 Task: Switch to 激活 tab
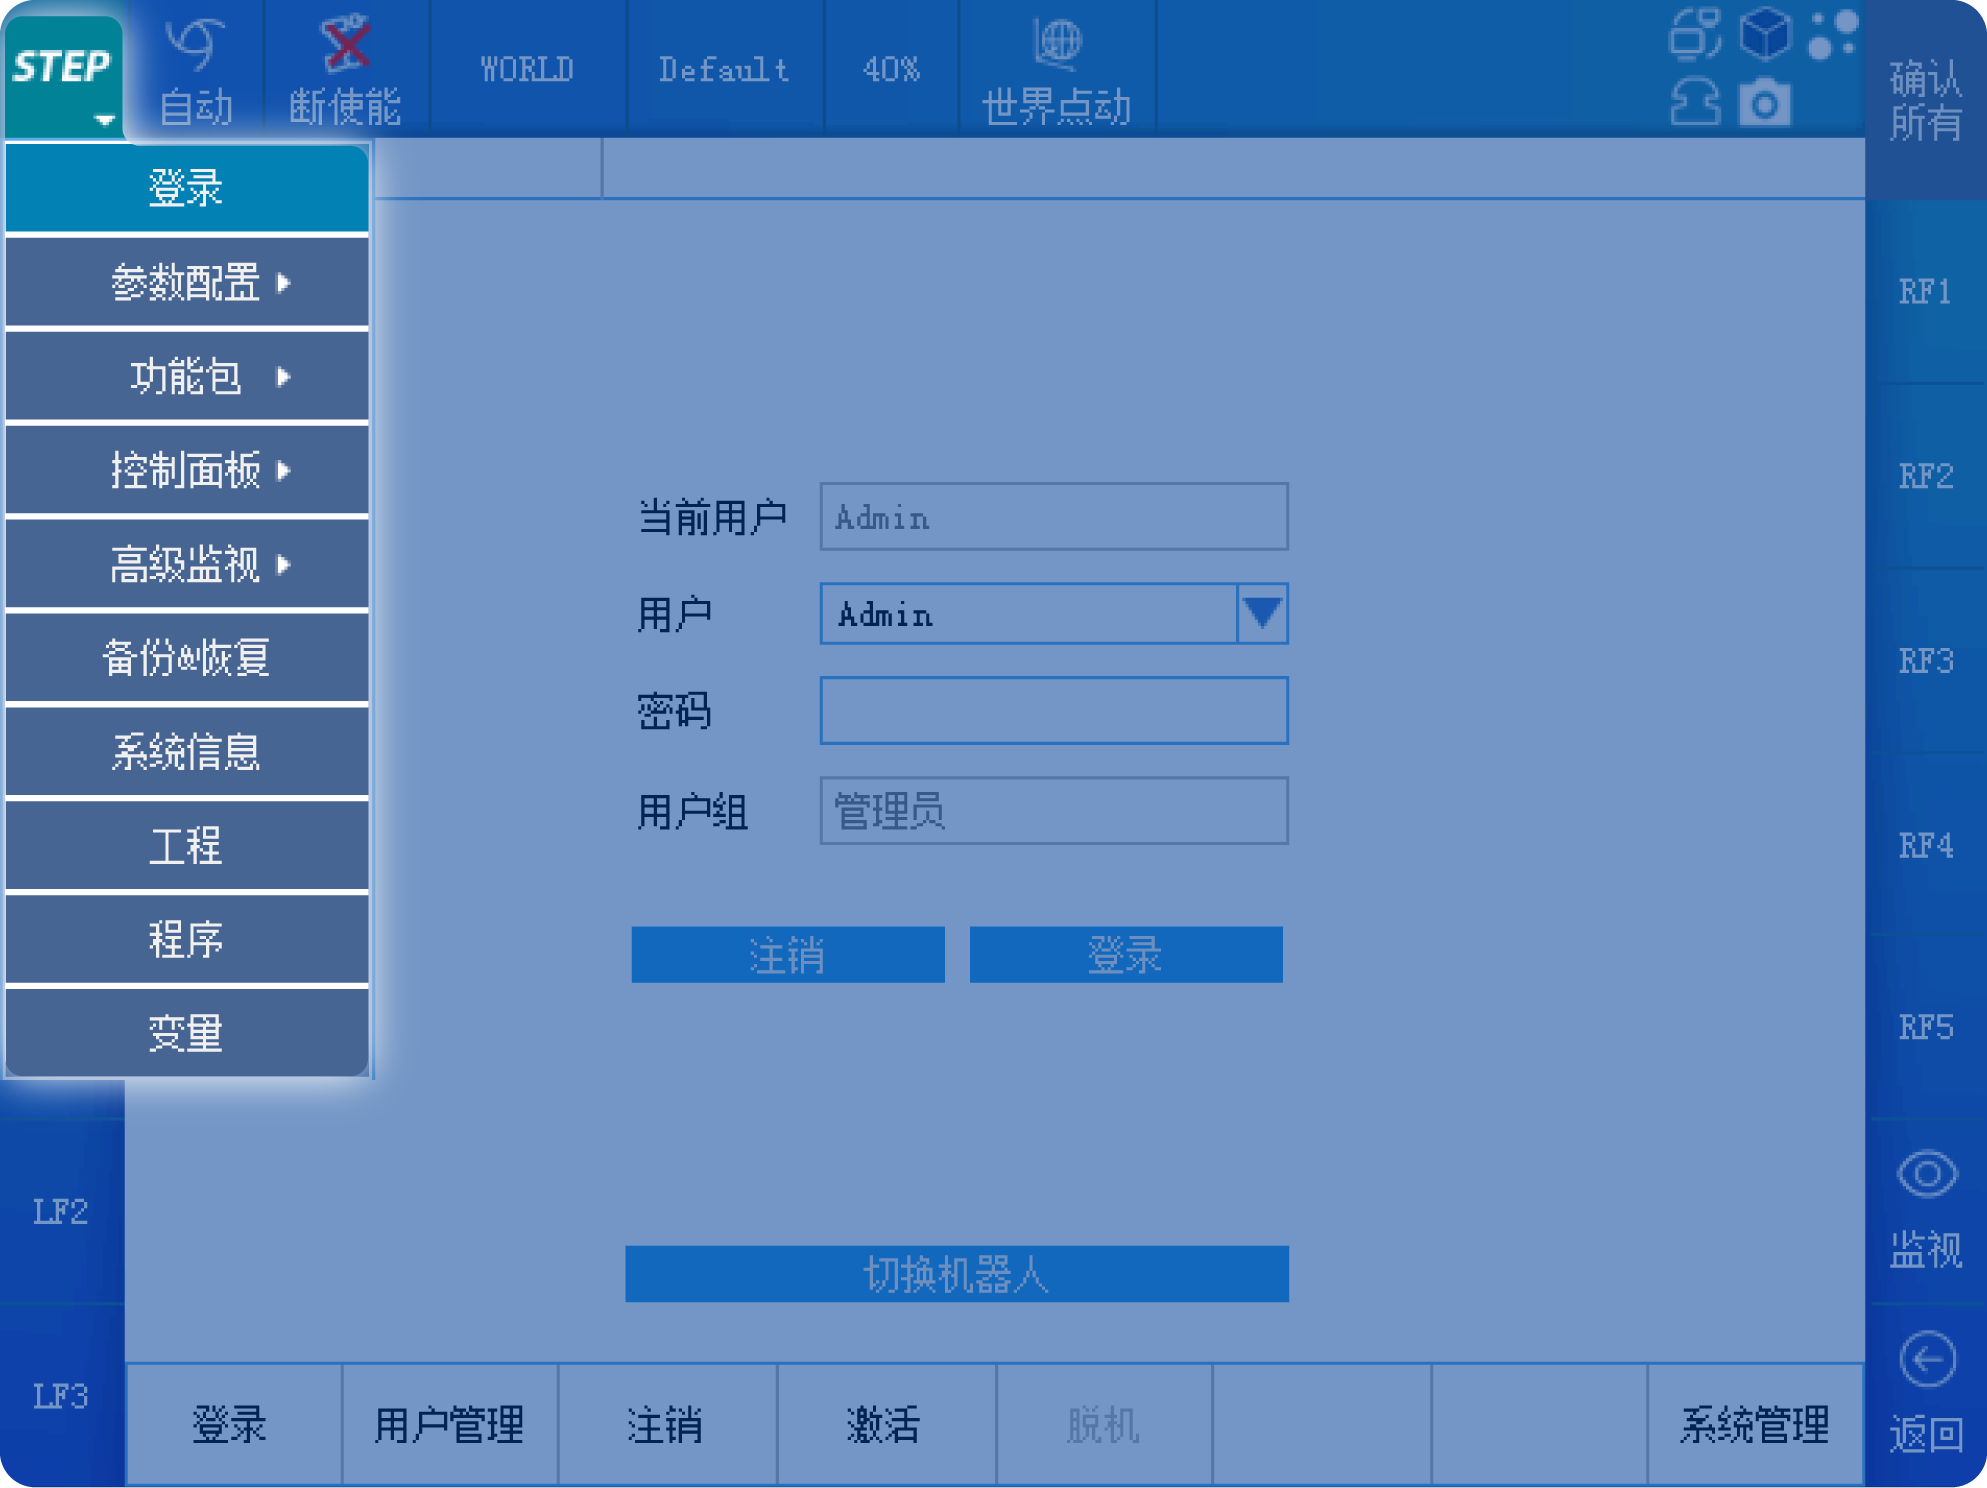[x=885, y=1425]
